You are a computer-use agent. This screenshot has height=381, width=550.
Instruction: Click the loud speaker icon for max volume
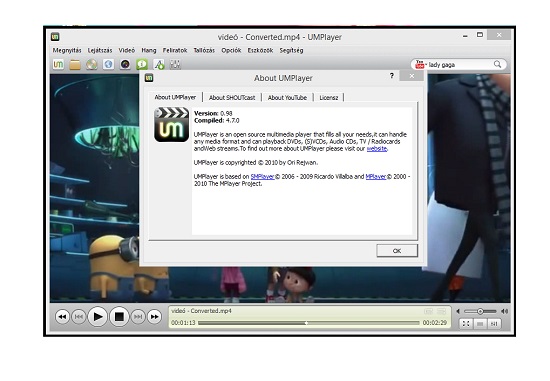click(x=504, y=311)
